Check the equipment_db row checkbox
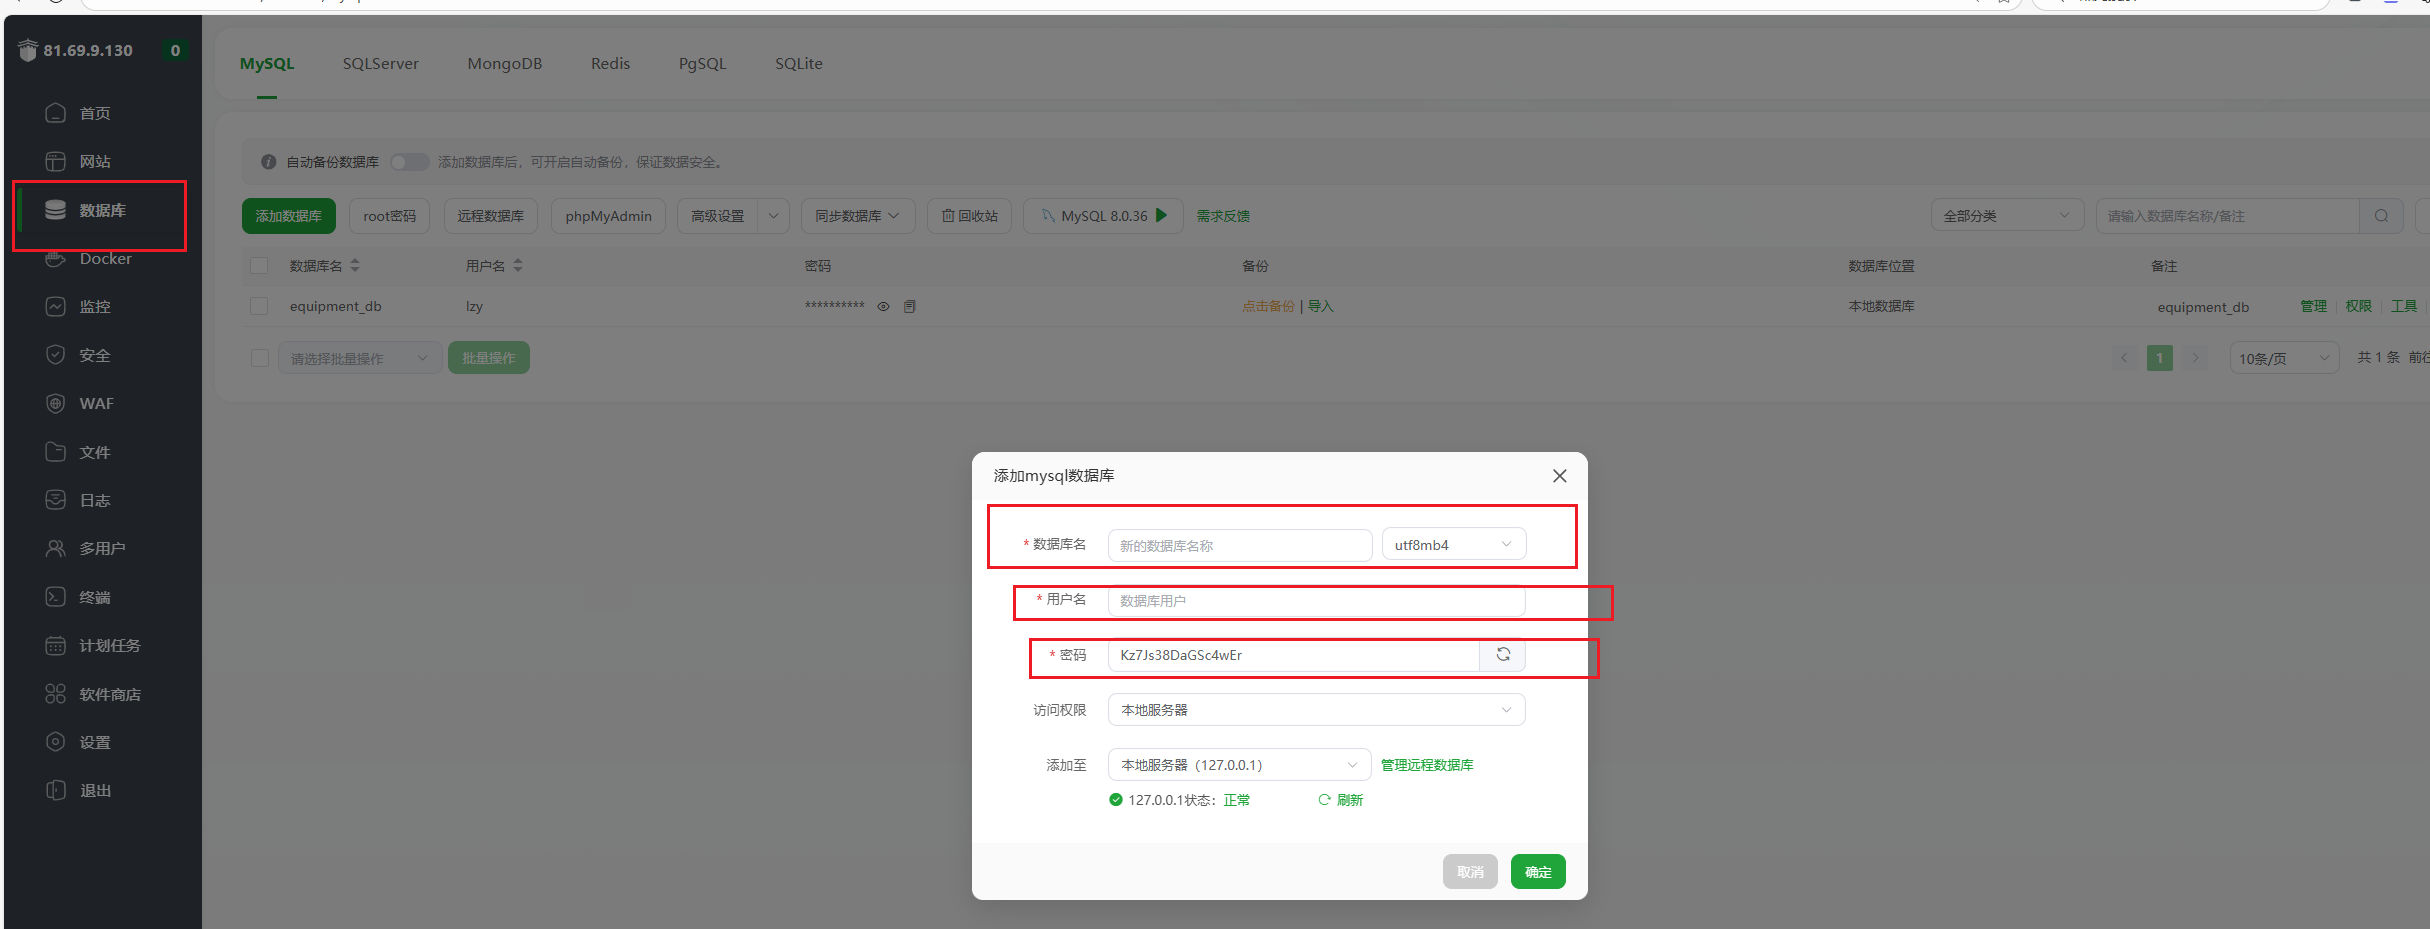 tap(259, 306)
